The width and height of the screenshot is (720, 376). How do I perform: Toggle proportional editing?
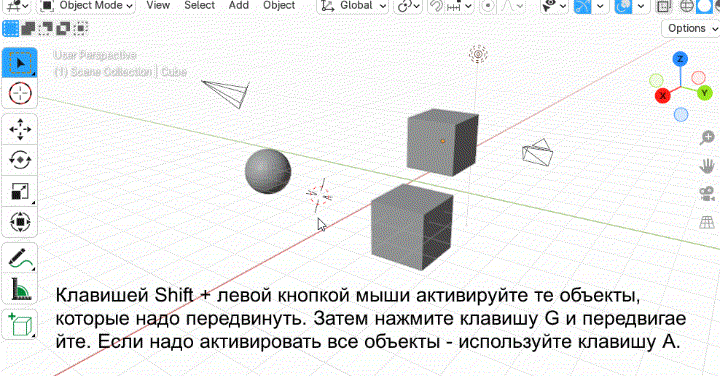488,6
